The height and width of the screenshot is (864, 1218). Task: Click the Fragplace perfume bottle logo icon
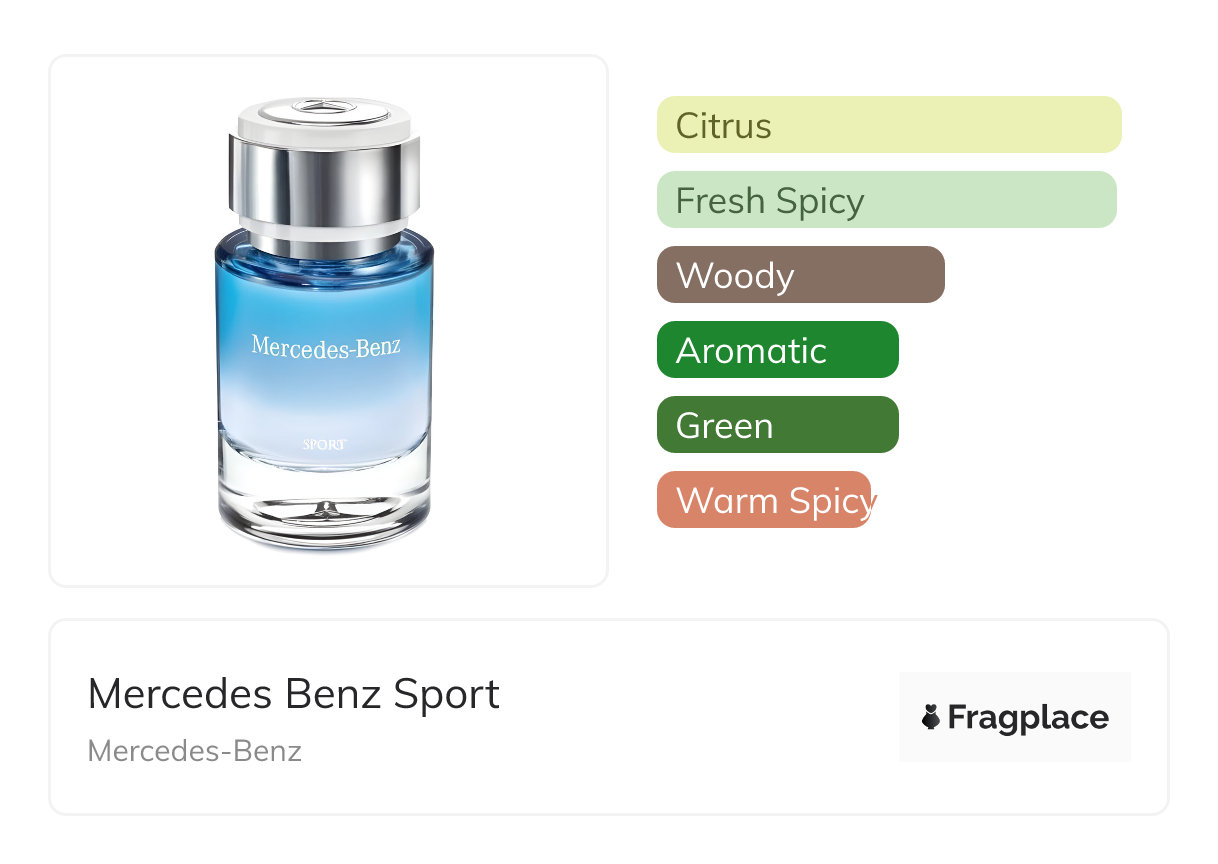pyautogui.click(x=931, y=717)
